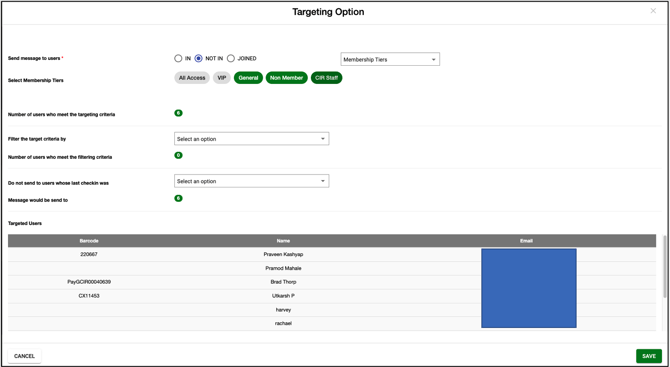Click the filtering criteria count badge
The height and width of the screenshot is (367, 670).
pyautogui.click(x=178, y=155)
